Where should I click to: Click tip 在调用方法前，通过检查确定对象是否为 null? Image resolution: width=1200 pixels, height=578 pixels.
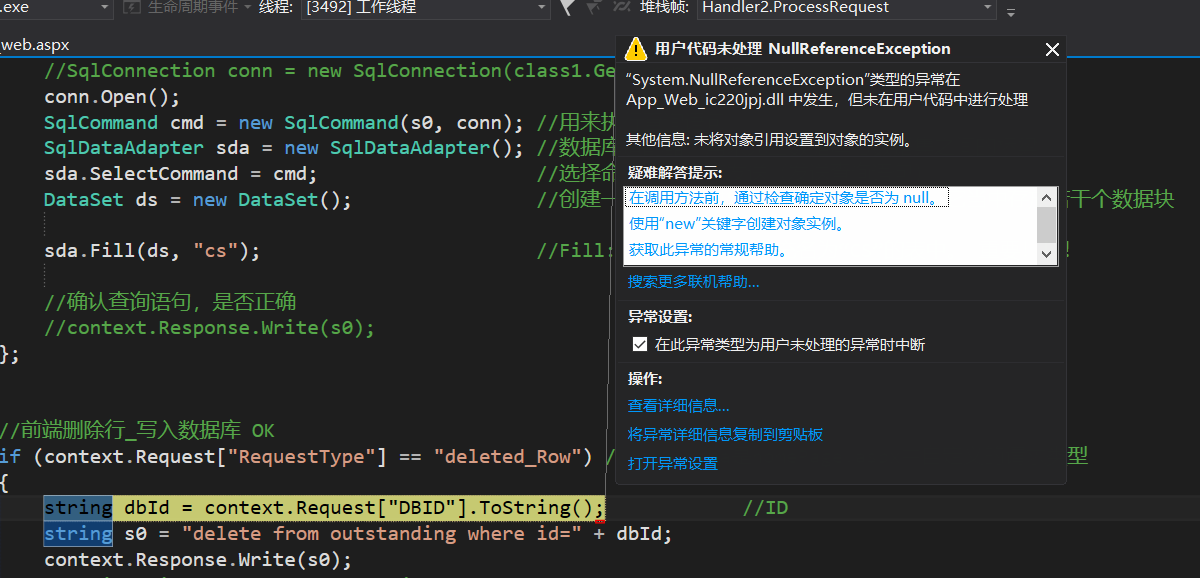pos(785,197)
